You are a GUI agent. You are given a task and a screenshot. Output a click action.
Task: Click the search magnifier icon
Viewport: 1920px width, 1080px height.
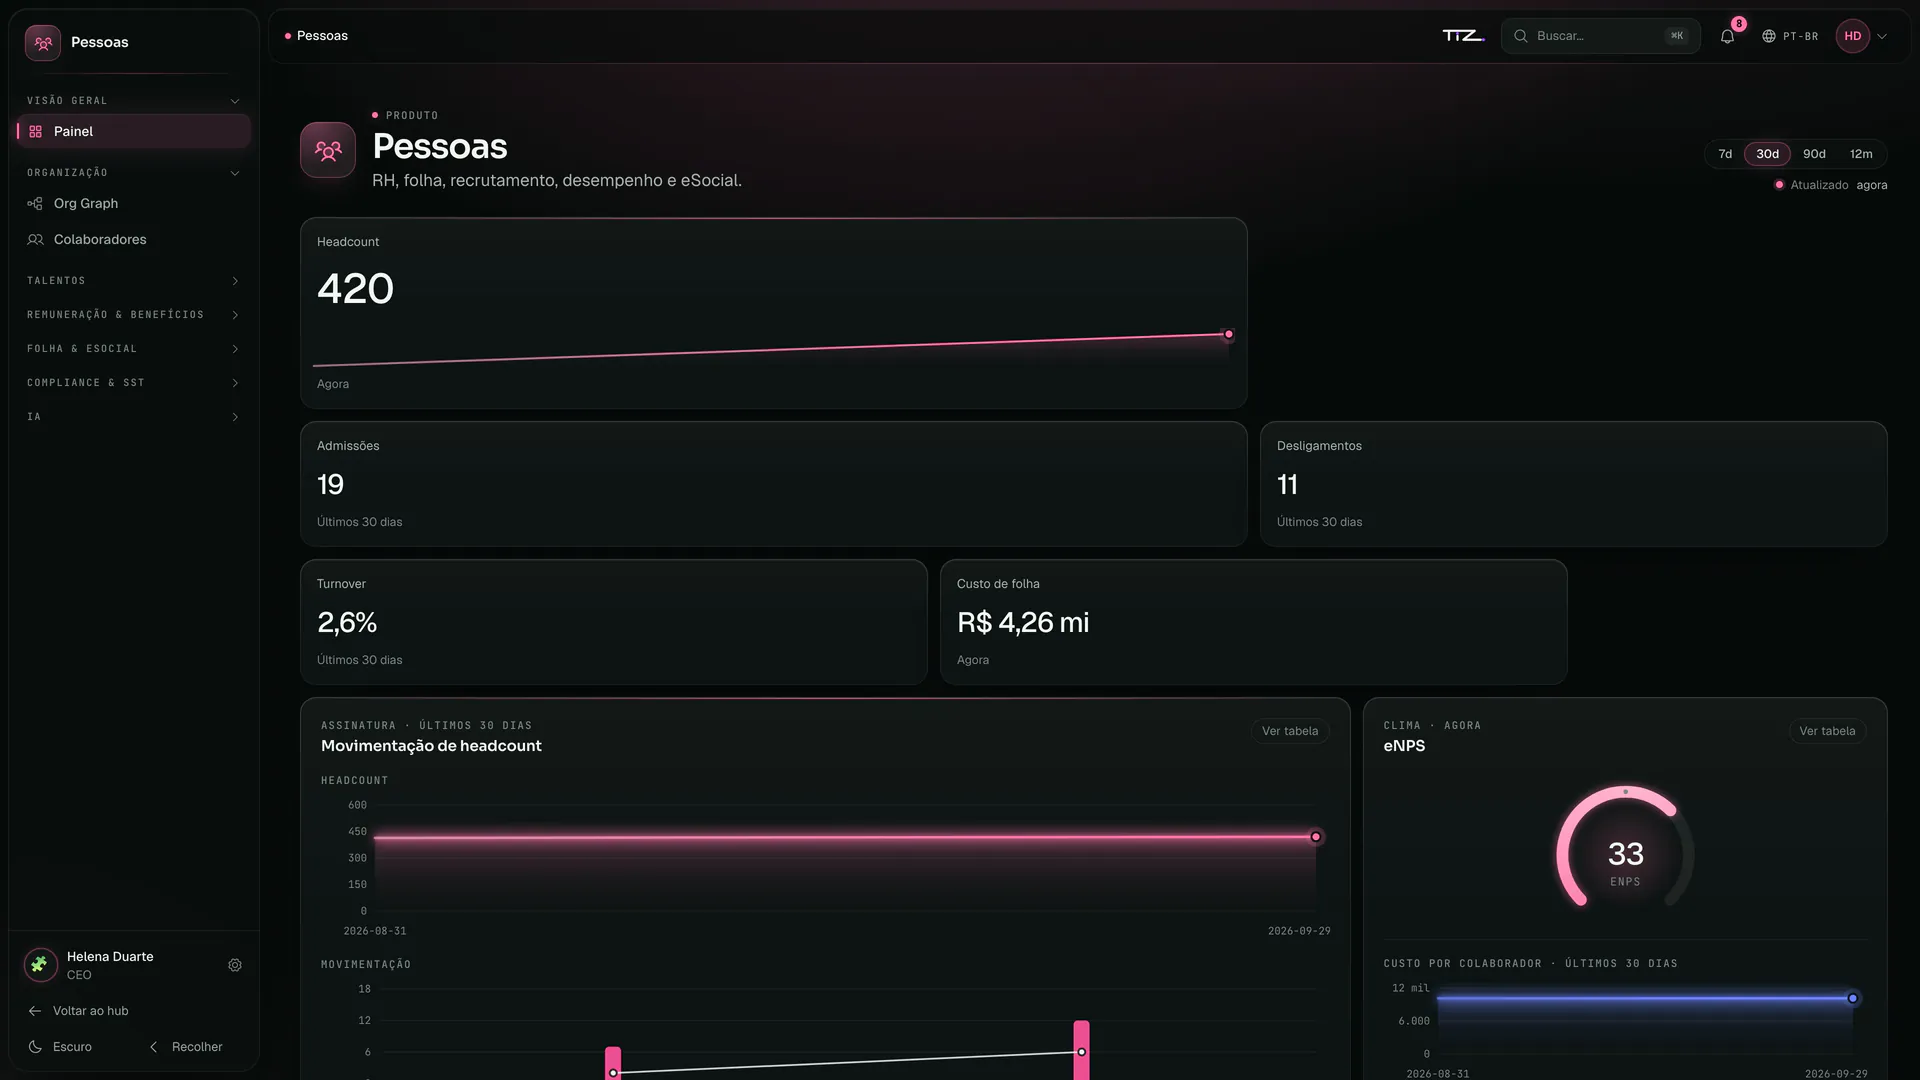(x=1520, y=36)
